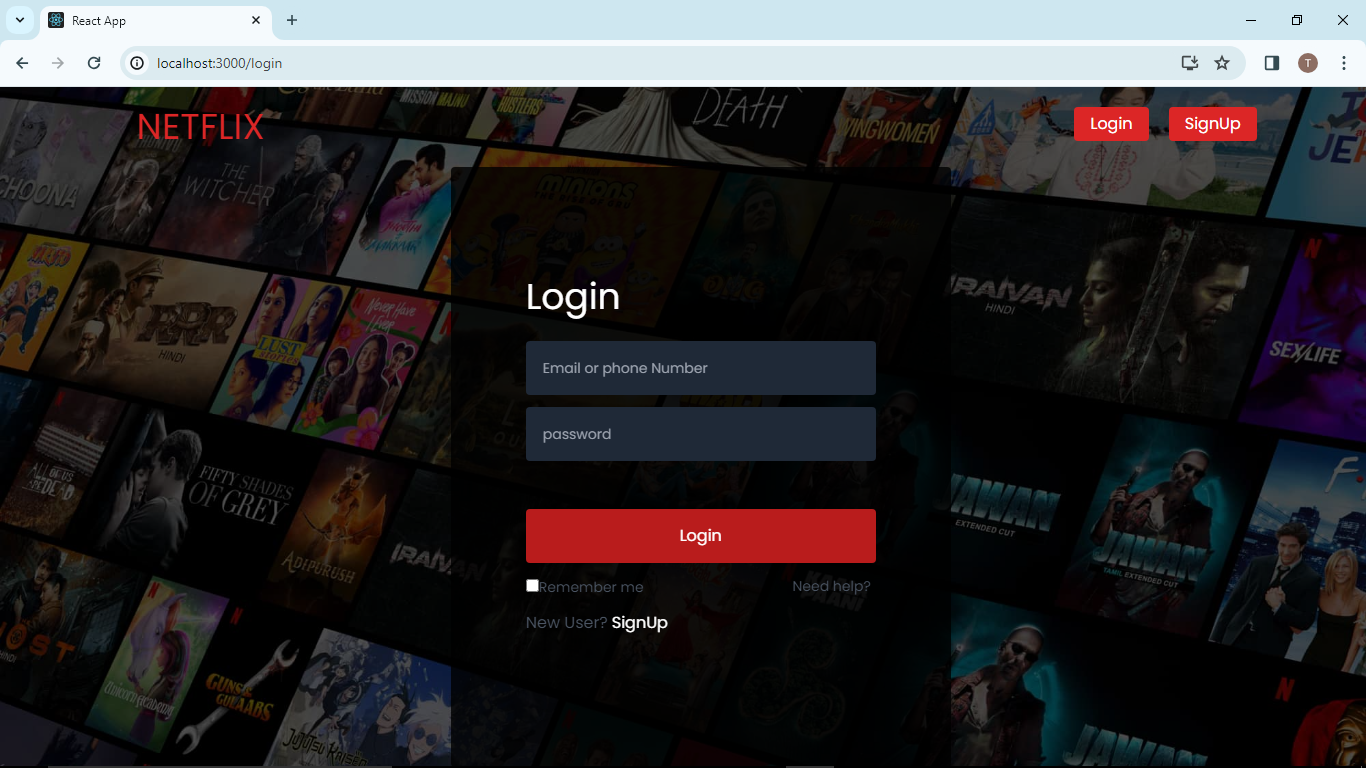Select the React App tab
The image size is (1366, 768).
click(x=140, y=20)
